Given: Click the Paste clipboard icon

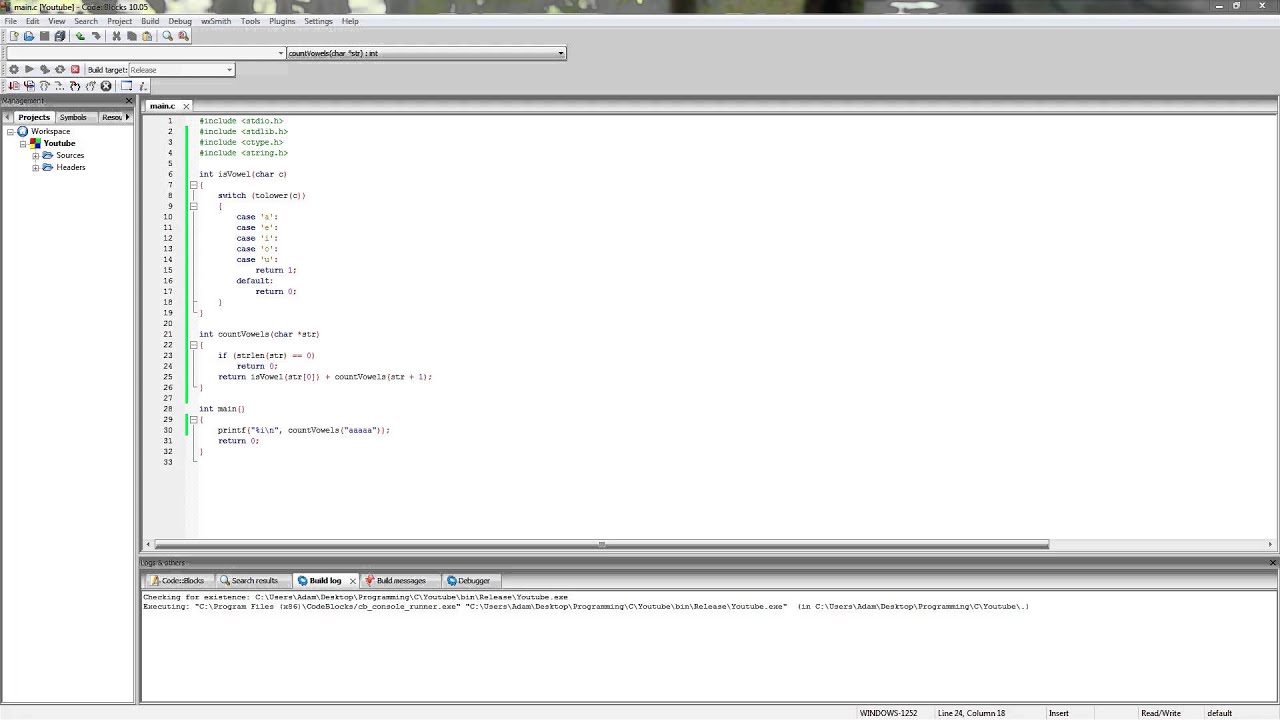Looking at the screenshot, I should pyautogui.click(x=147, y=36).
